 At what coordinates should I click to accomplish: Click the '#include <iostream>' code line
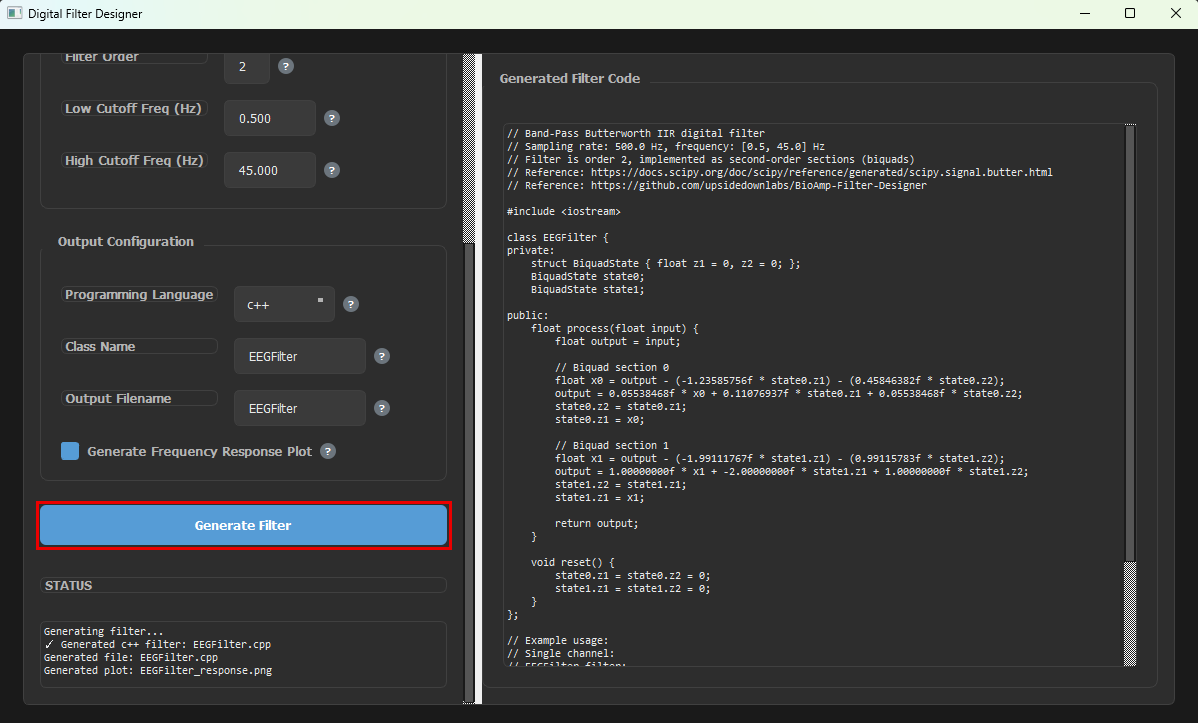[564, 212]
